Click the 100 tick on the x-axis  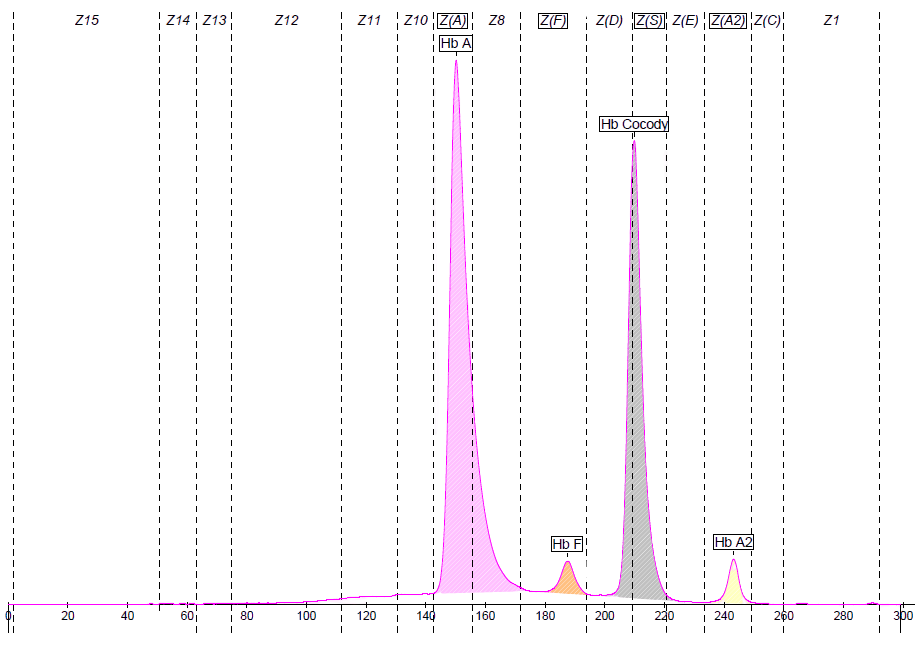tap(306, 616)
